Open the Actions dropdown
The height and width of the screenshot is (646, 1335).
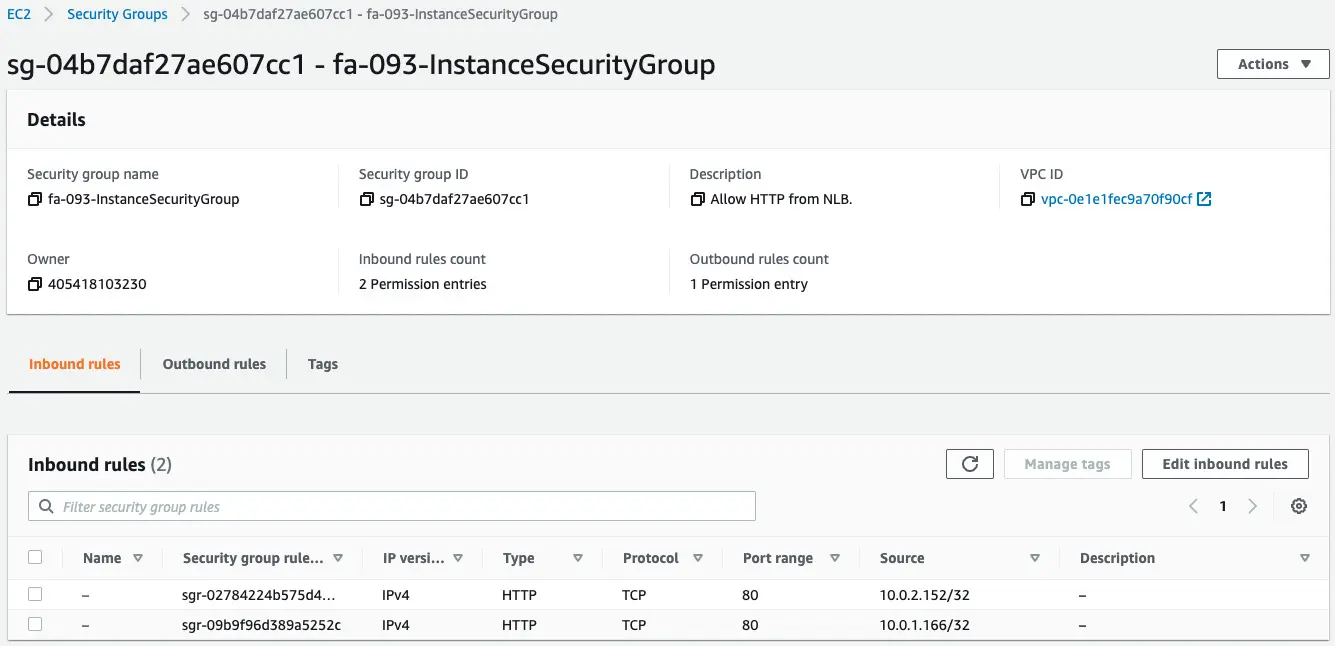point(1271,63)
